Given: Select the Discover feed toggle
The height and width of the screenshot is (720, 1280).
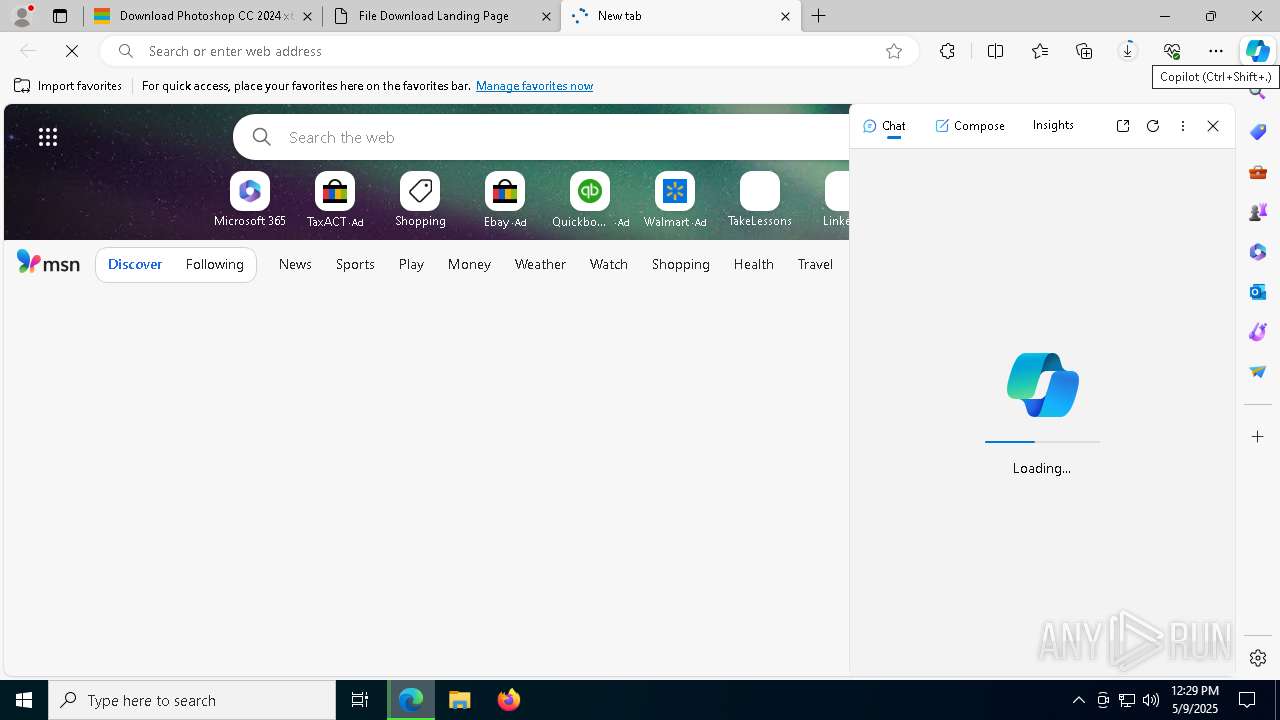Looking at the screenshot, I should 135,264.
